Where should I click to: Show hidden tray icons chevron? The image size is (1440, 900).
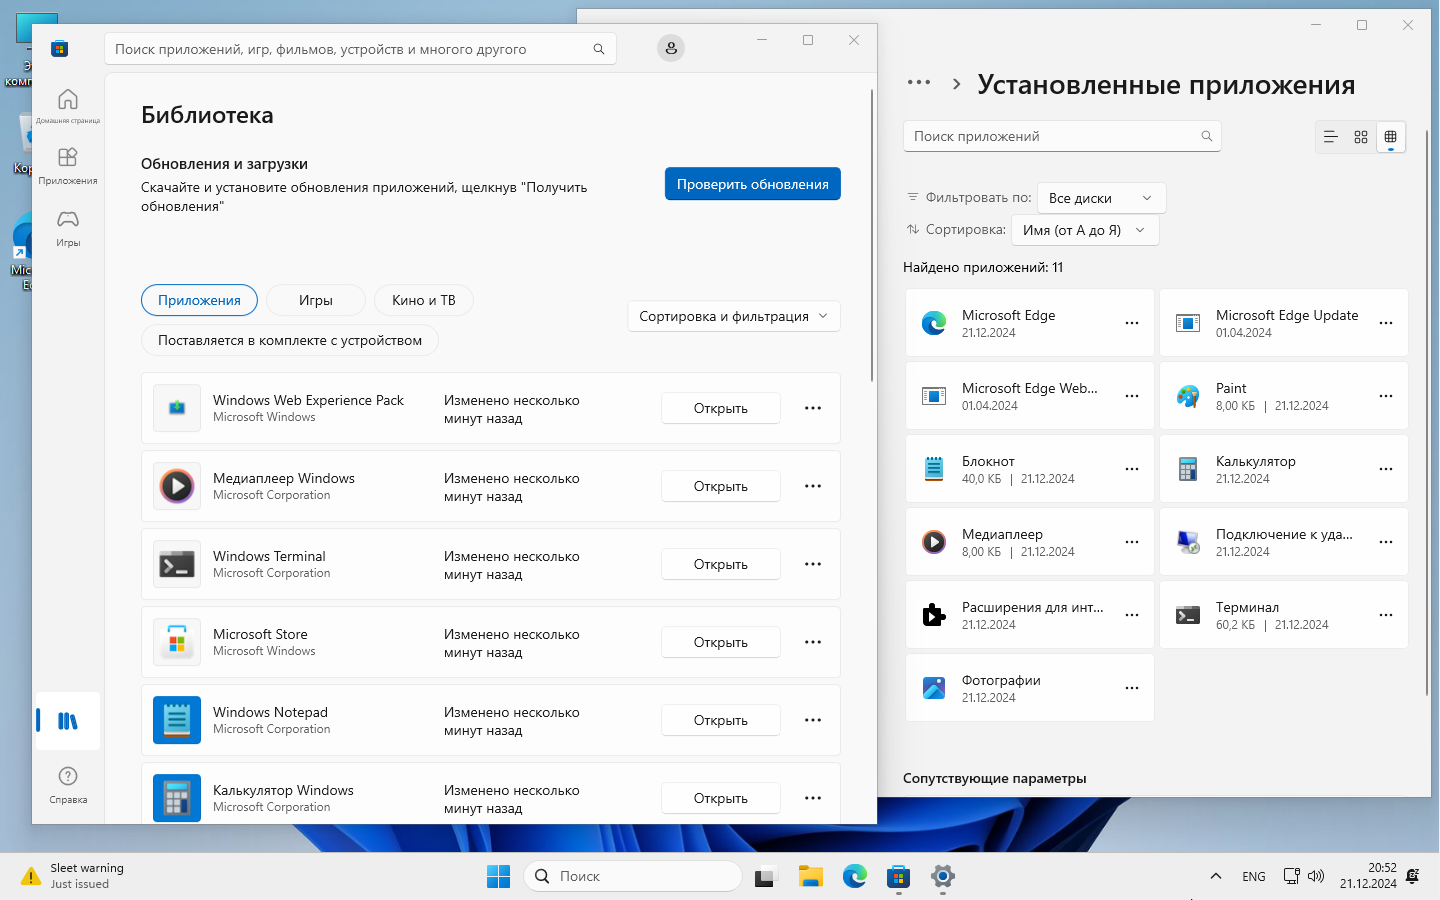click(1216, 876)
